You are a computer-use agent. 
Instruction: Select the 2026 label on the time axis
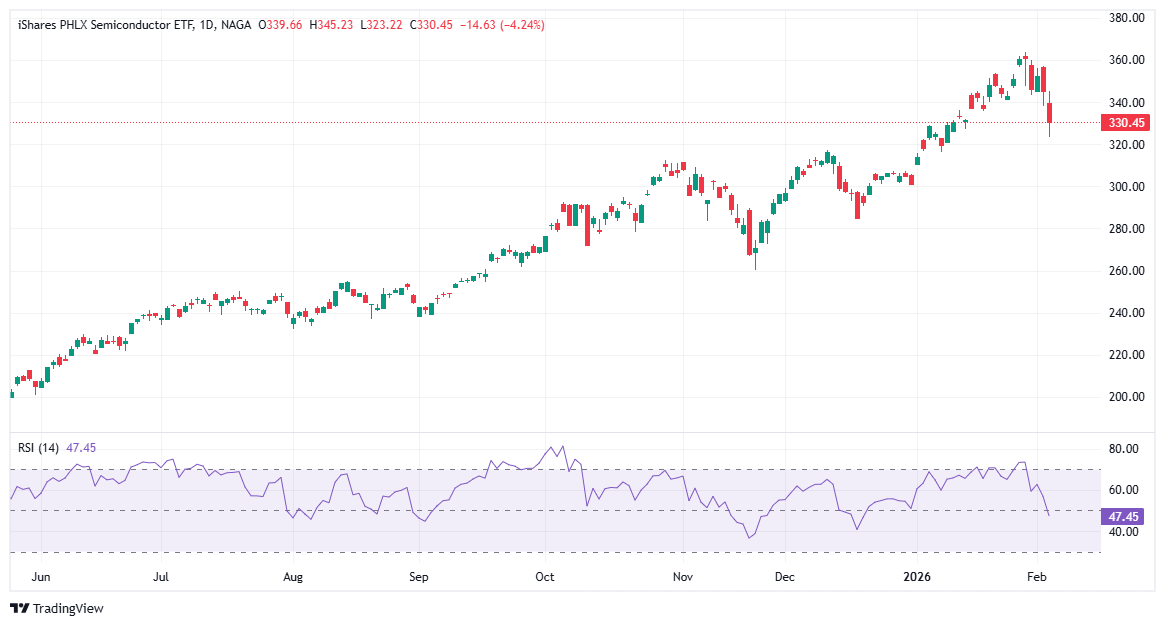pyautogui.click(x=917, y=577)
